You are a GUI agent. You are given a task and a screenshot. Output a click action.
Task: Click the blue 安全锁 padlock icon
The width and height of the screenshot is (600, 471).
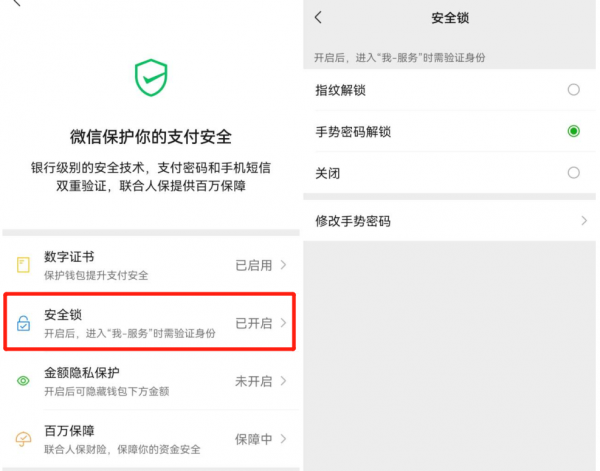tap(23, 323)
